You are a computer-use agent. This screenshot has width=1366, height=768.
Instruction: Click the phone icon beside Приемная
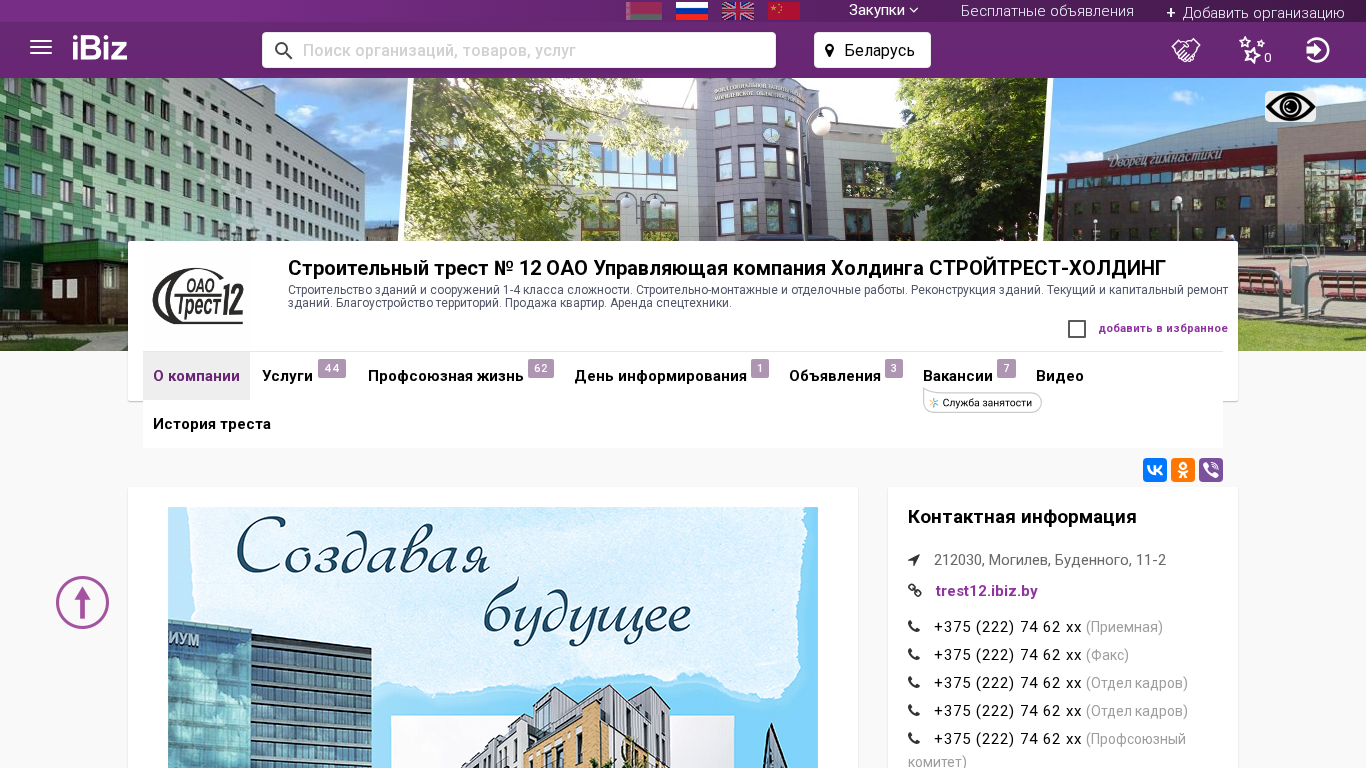[914, 627]
